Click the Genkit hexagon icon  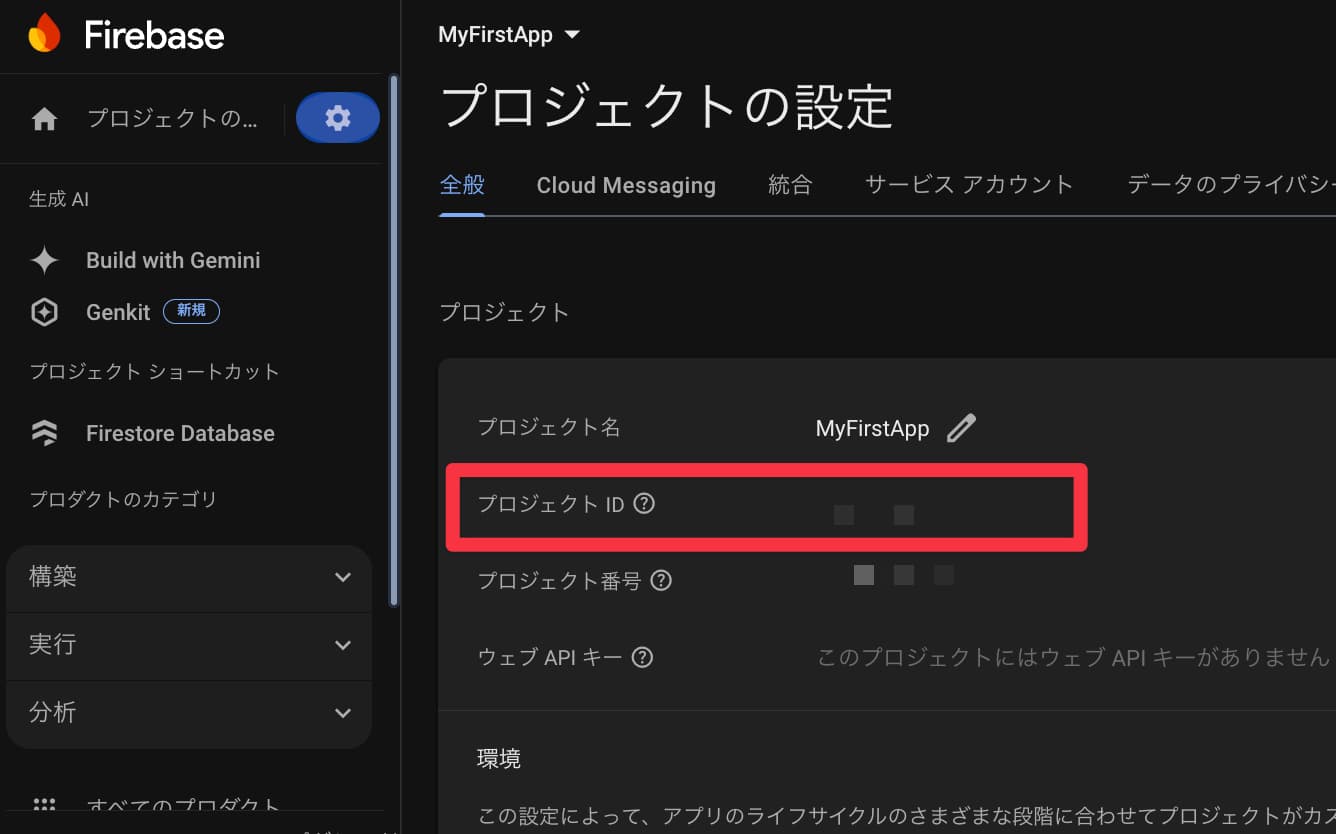44,312
